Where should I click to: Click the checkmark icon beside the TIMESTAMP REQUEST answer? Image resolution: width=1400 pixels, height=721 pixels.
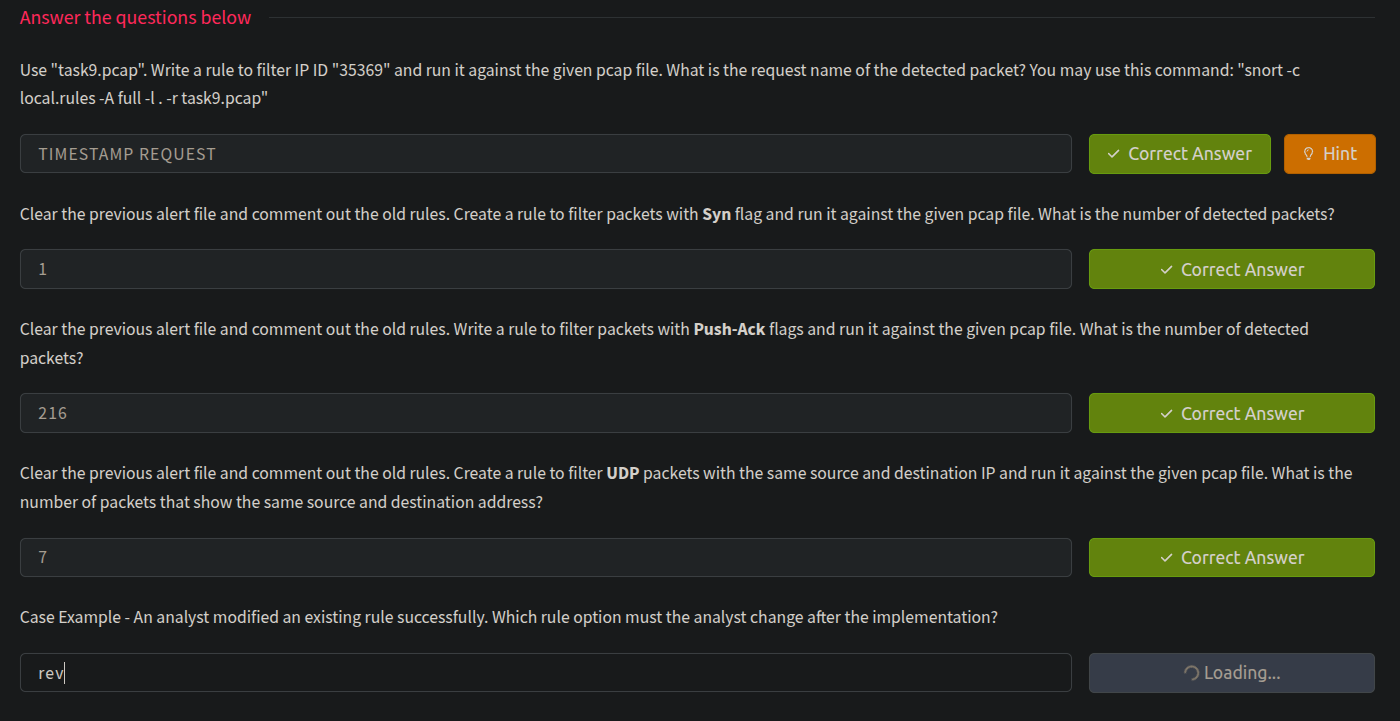(1114, 154)
